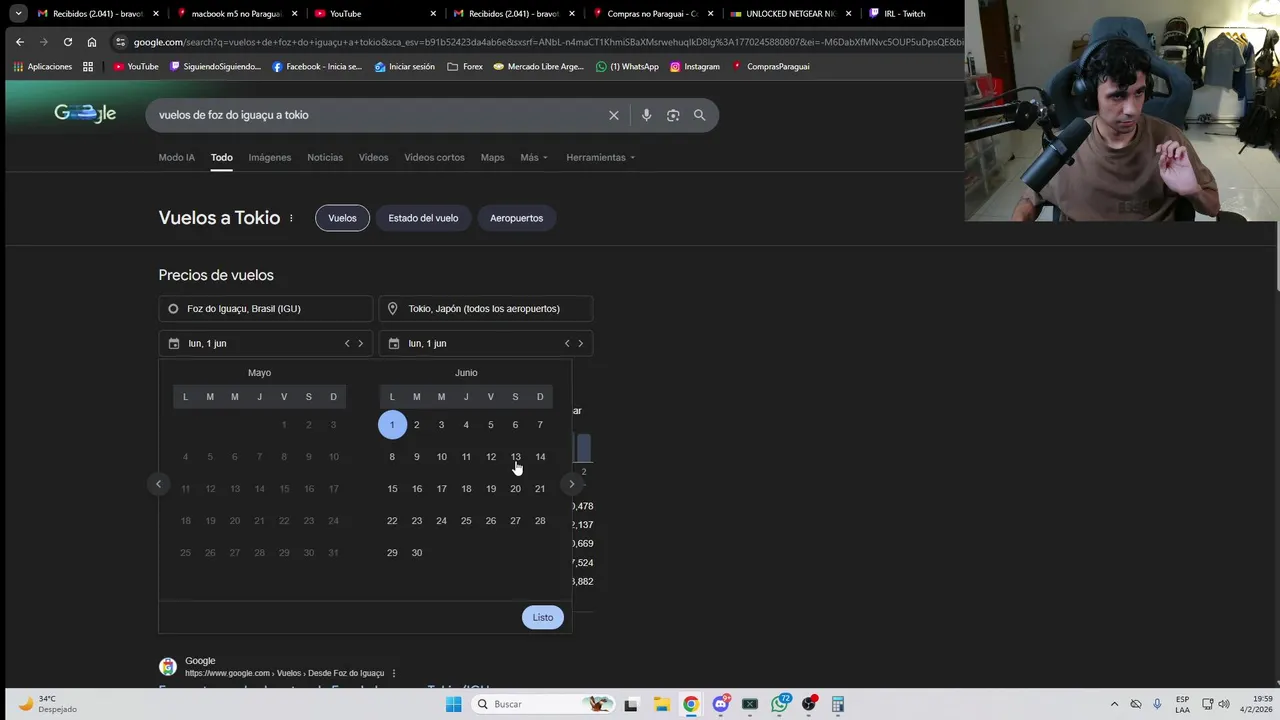This screenshot has width=1280, height=720.
Task: Open the Forex bookmarks folder
Action: (465, 67)
